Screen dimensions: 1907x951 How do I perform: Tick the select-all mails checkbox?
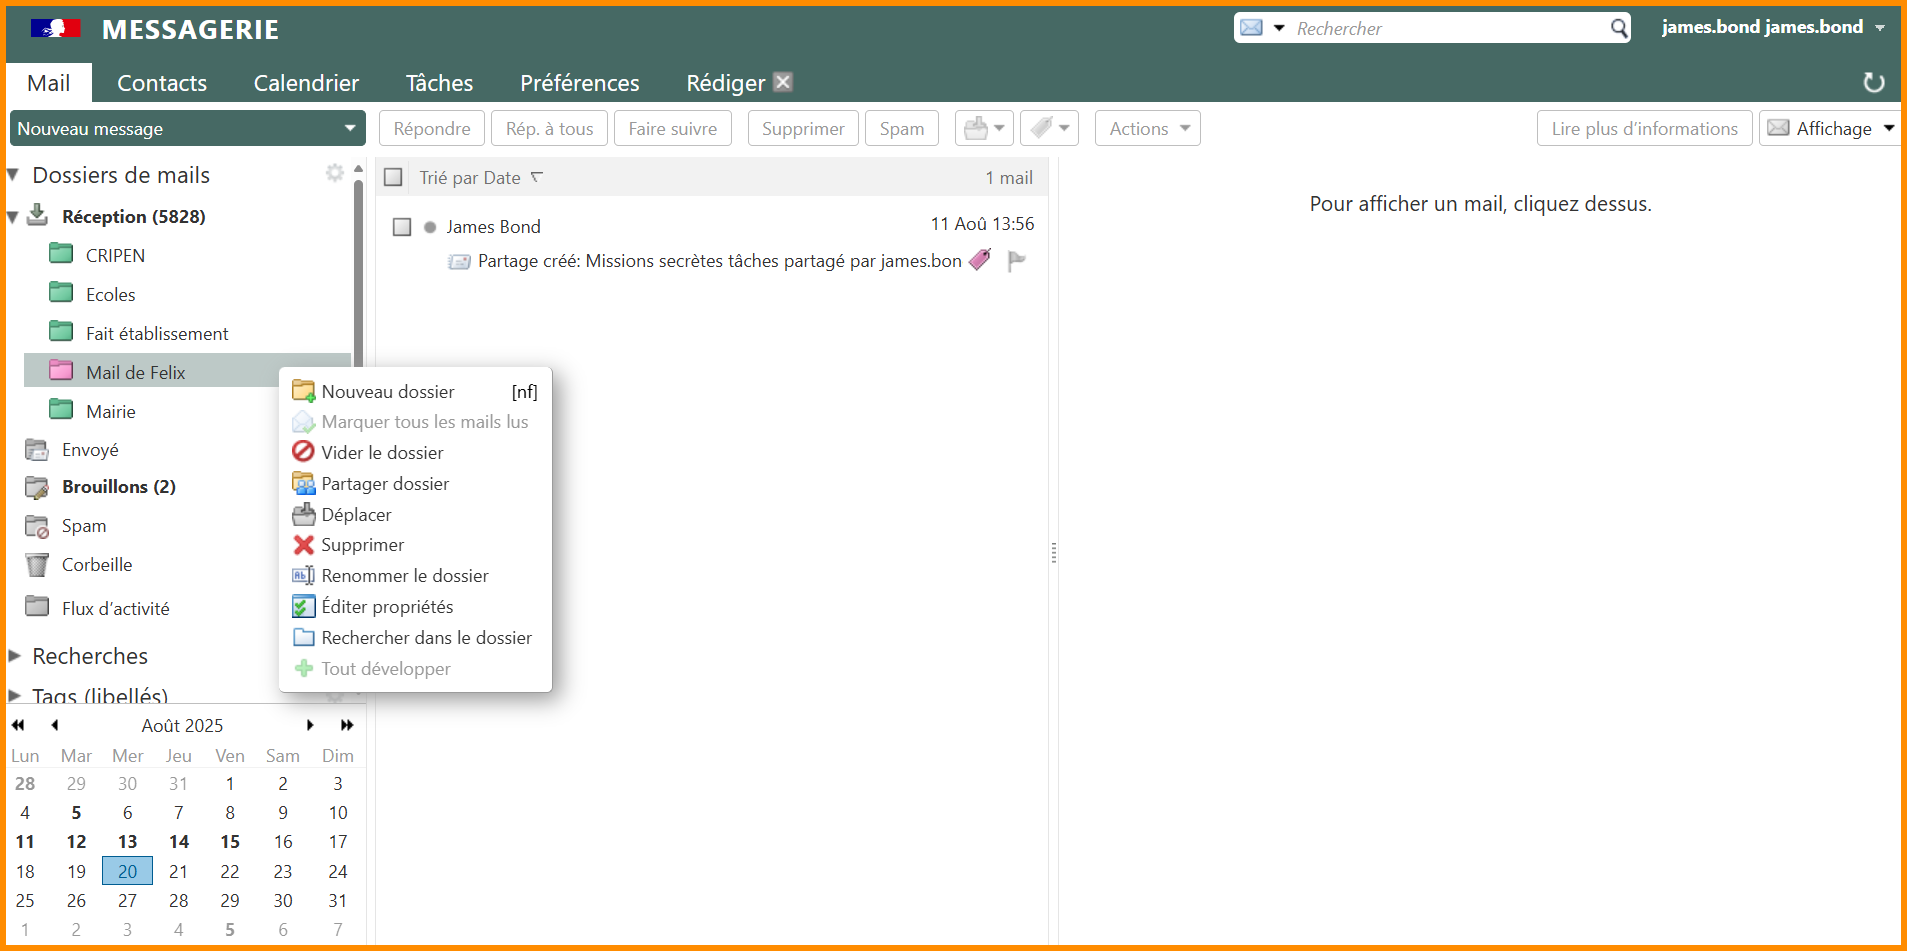tap(394, 177)
